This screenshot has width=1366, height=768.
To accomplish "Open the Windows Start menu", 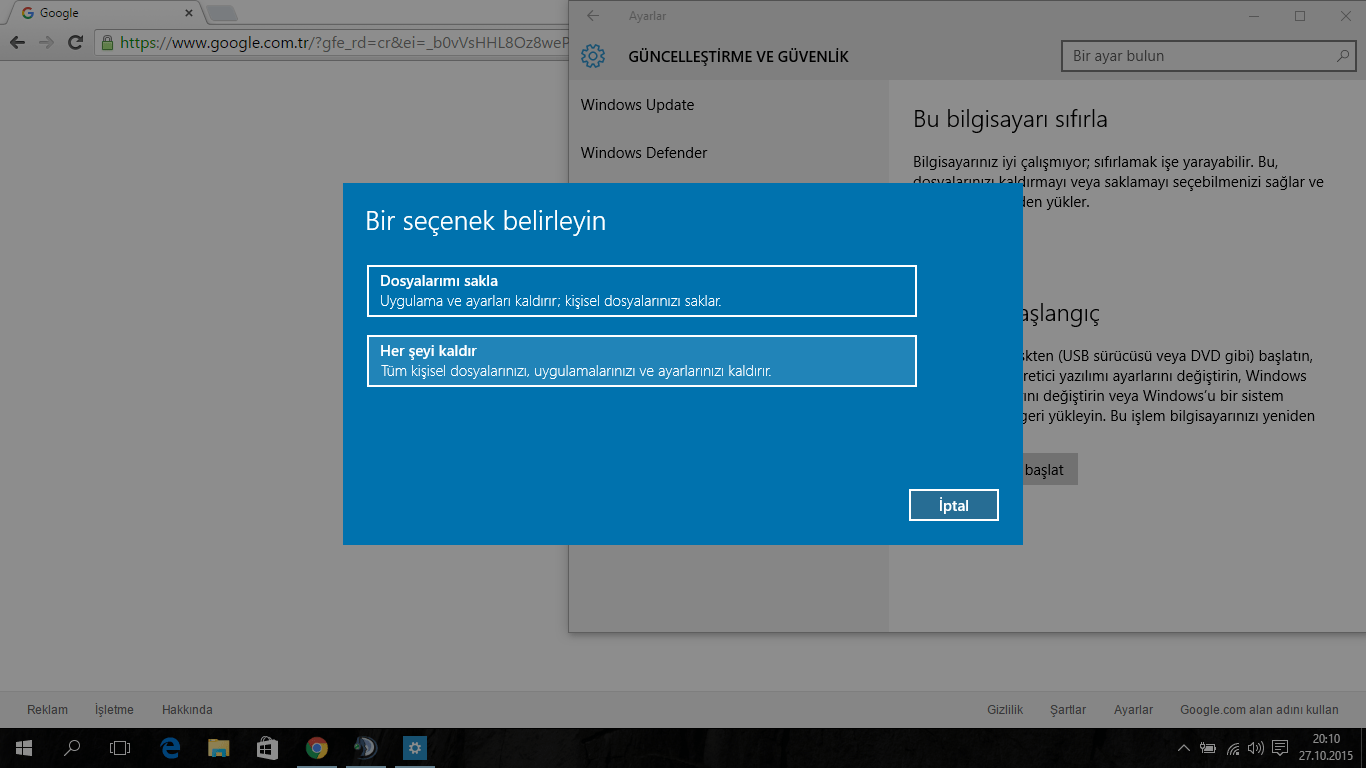I will coord(24,748).
